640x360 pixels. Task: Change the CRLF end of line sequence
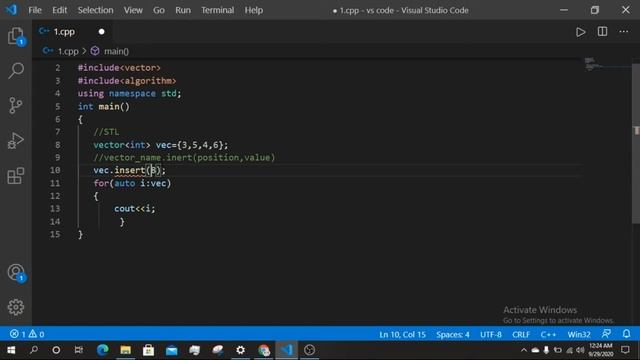[x=521, y=334]
